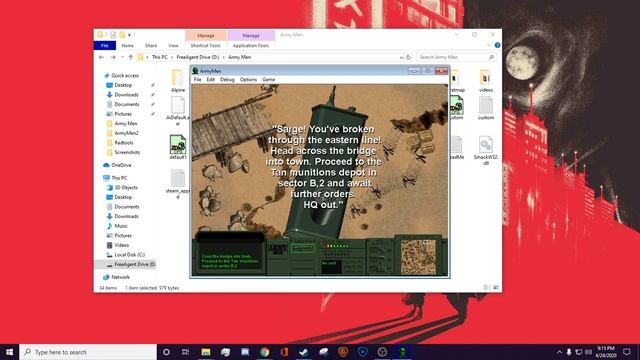Launch Google Chrome from the taskbar
This screenshot has width=640, height=360.
click(x=264, y=352)
